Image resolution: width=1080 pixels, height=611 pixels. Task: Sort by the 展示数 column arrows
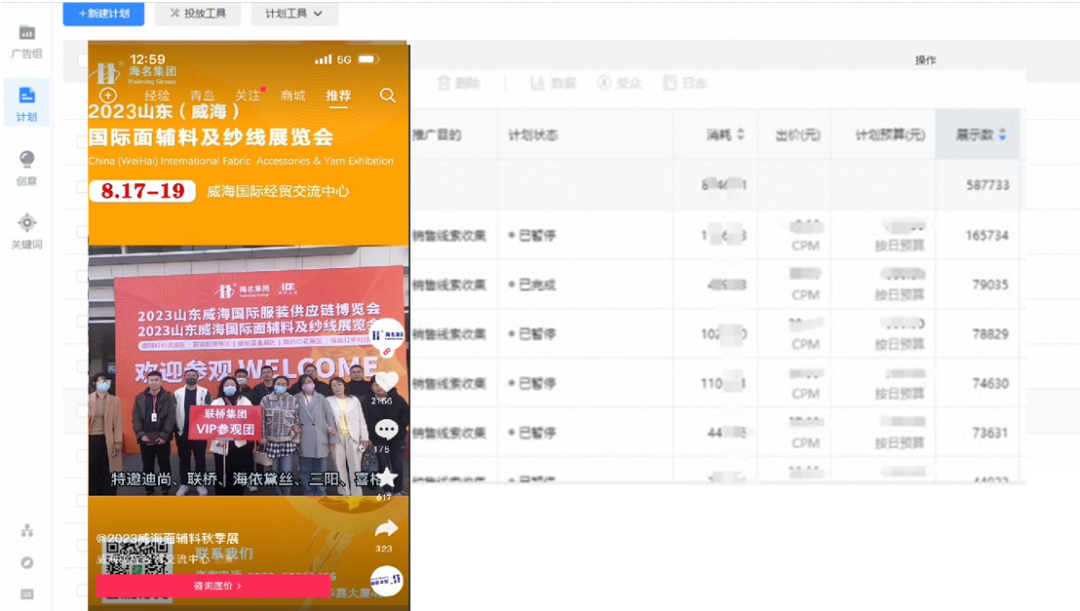(x=1002, y=134)
